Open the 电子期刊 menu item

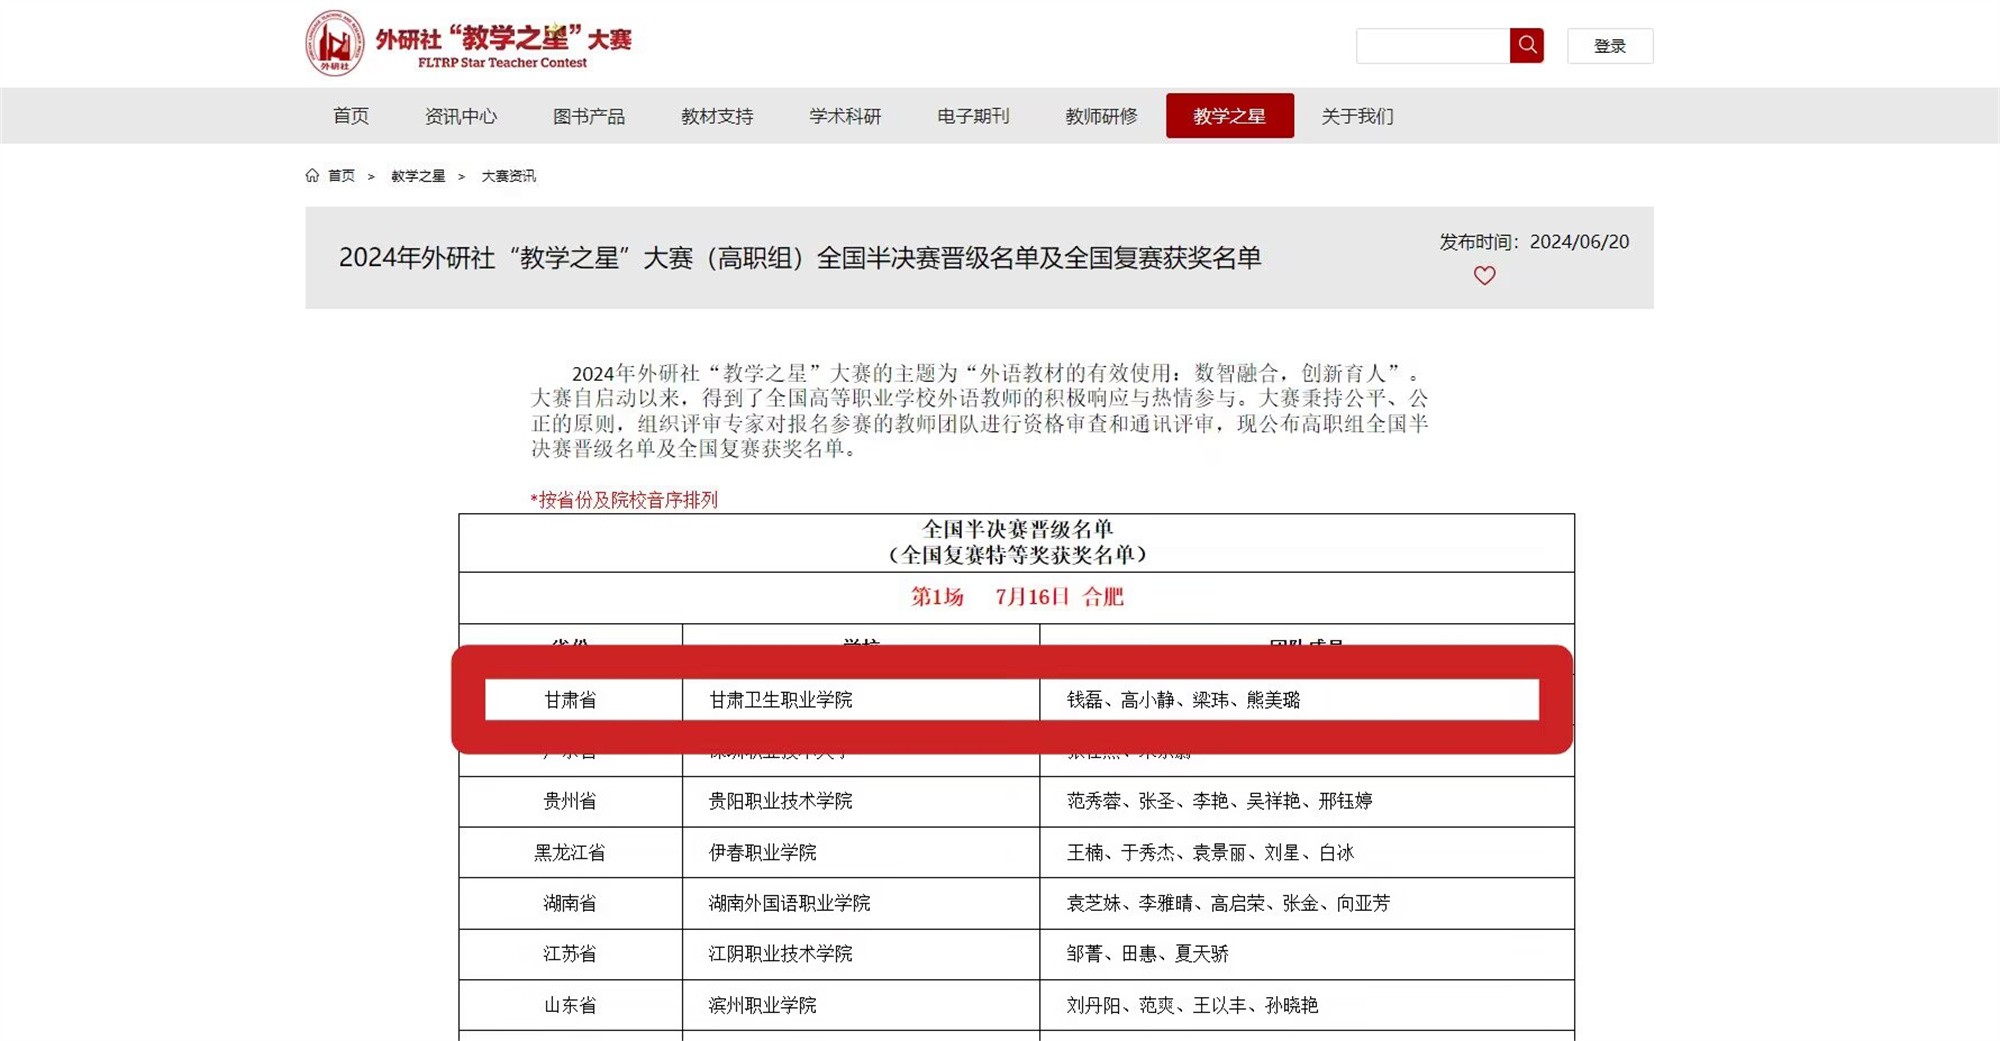pos(972,116)
